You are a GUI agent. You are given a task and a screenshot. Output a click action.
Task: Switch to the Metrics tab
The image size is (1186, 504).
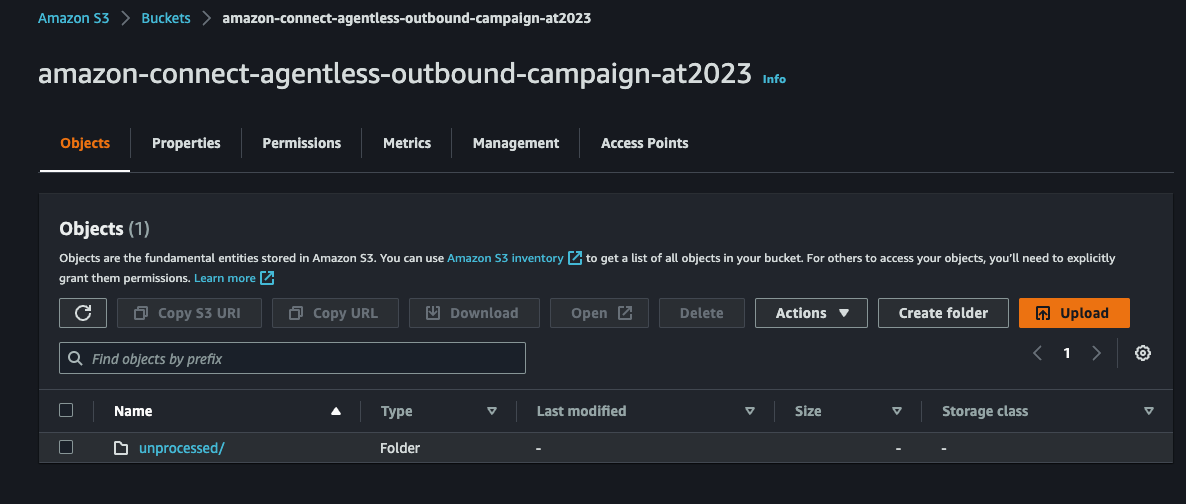pos(407,143)
